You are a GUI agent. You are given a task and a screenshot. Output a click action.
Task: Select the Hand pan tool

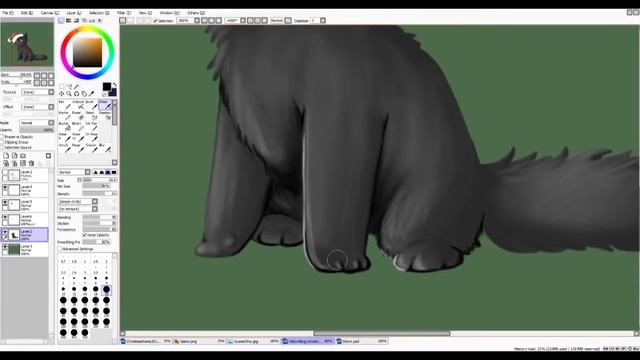pos(84,93)
